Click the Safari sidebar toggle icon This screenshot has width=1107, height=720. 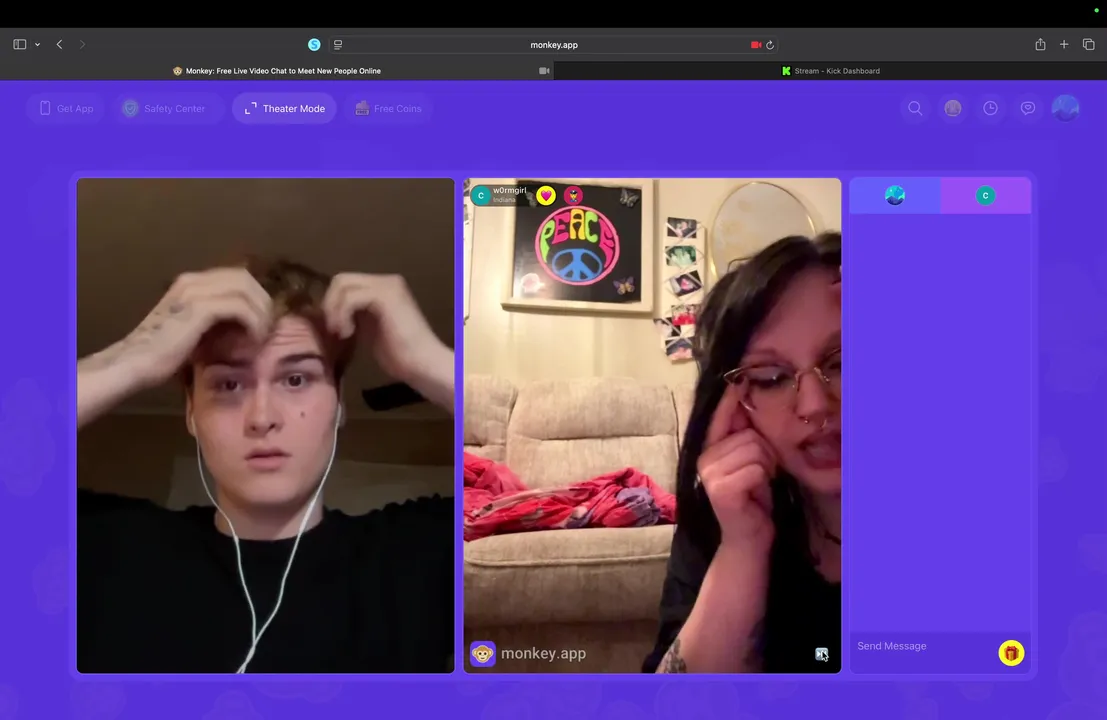[20, 44]
